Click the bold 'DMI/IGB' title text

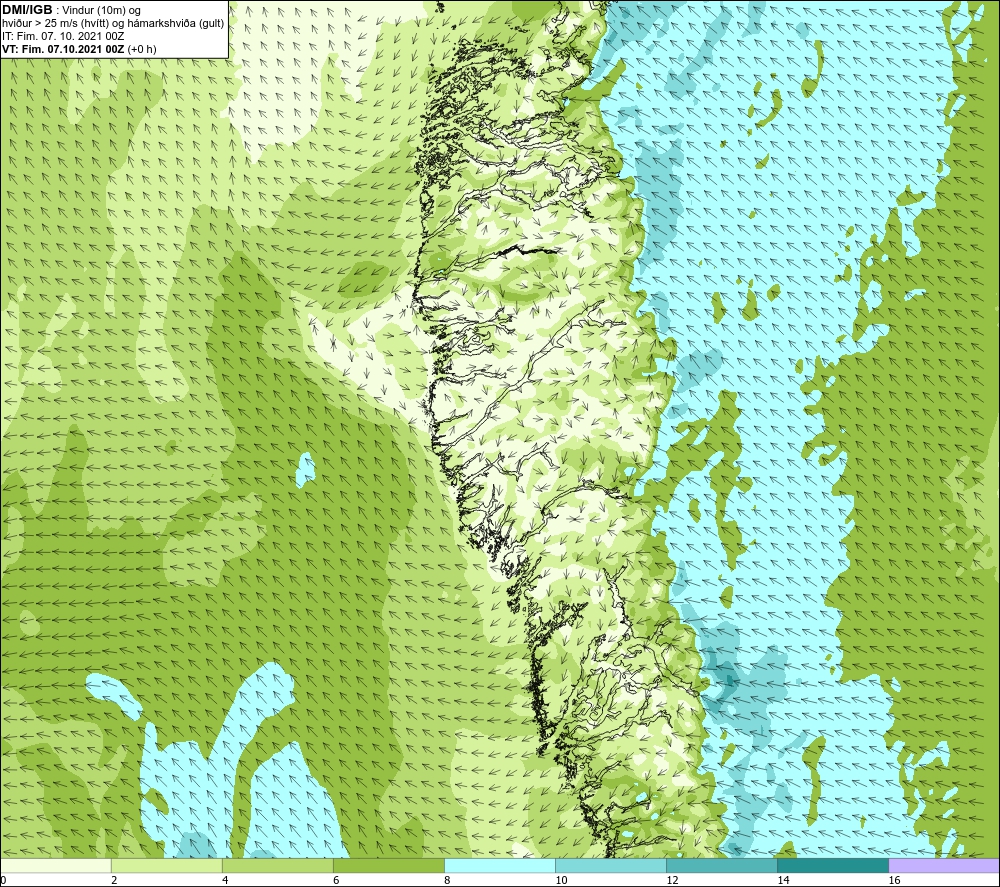(27, 10)
